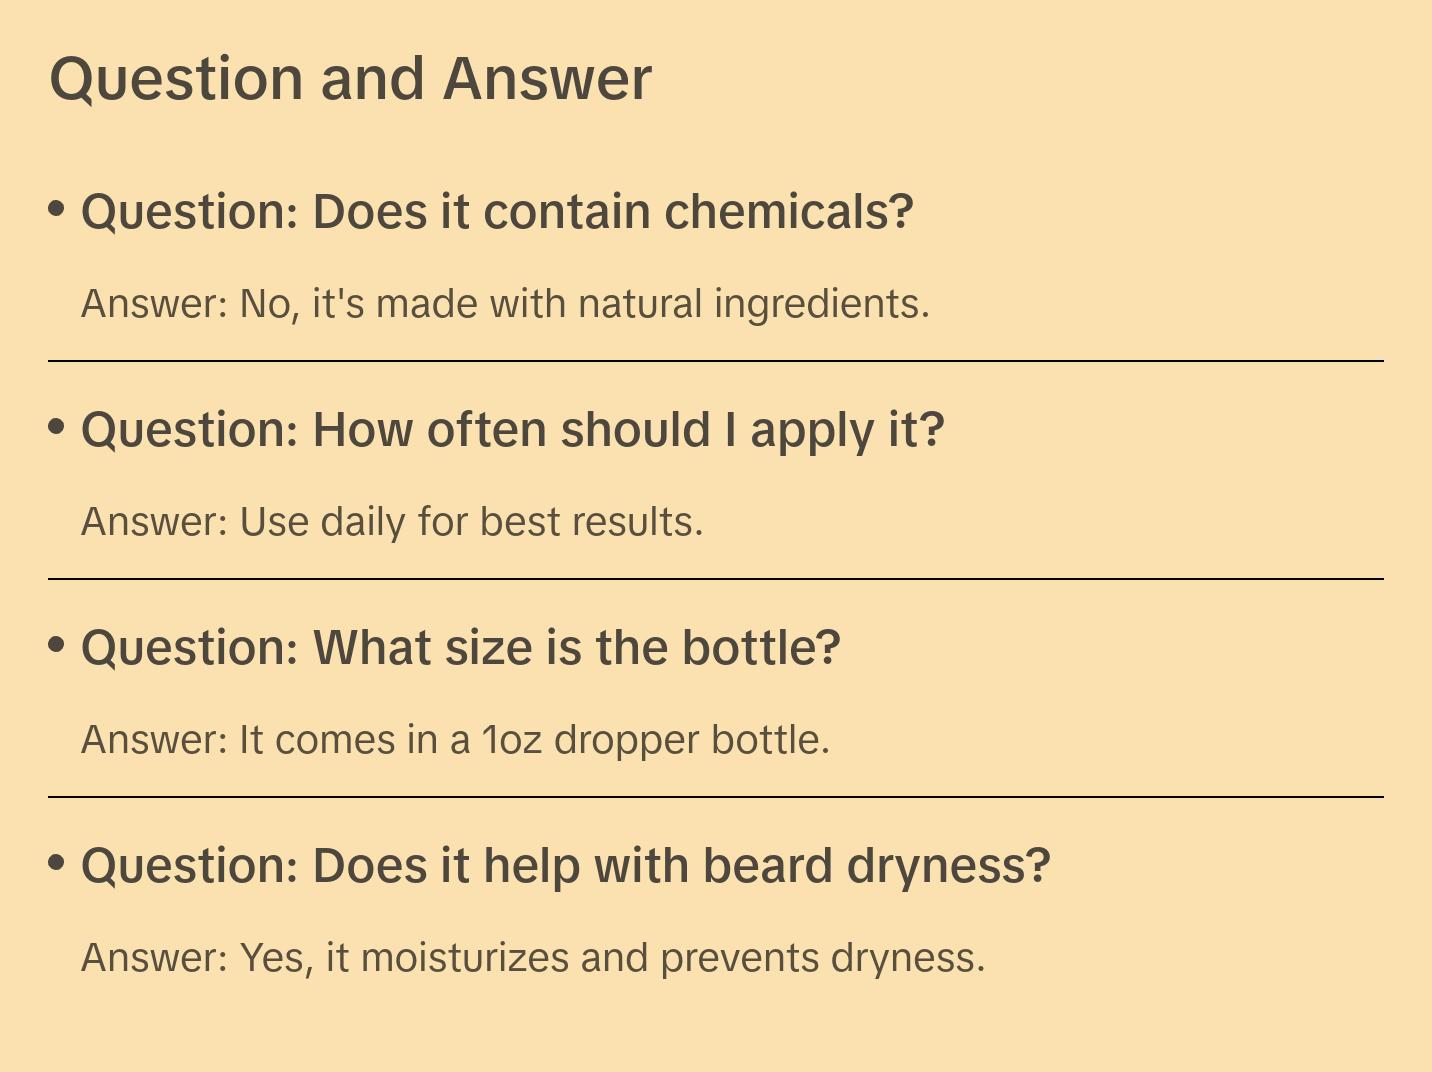
Task: Click the divider line under the "Use daily" answer
Action: pos(716,579)
